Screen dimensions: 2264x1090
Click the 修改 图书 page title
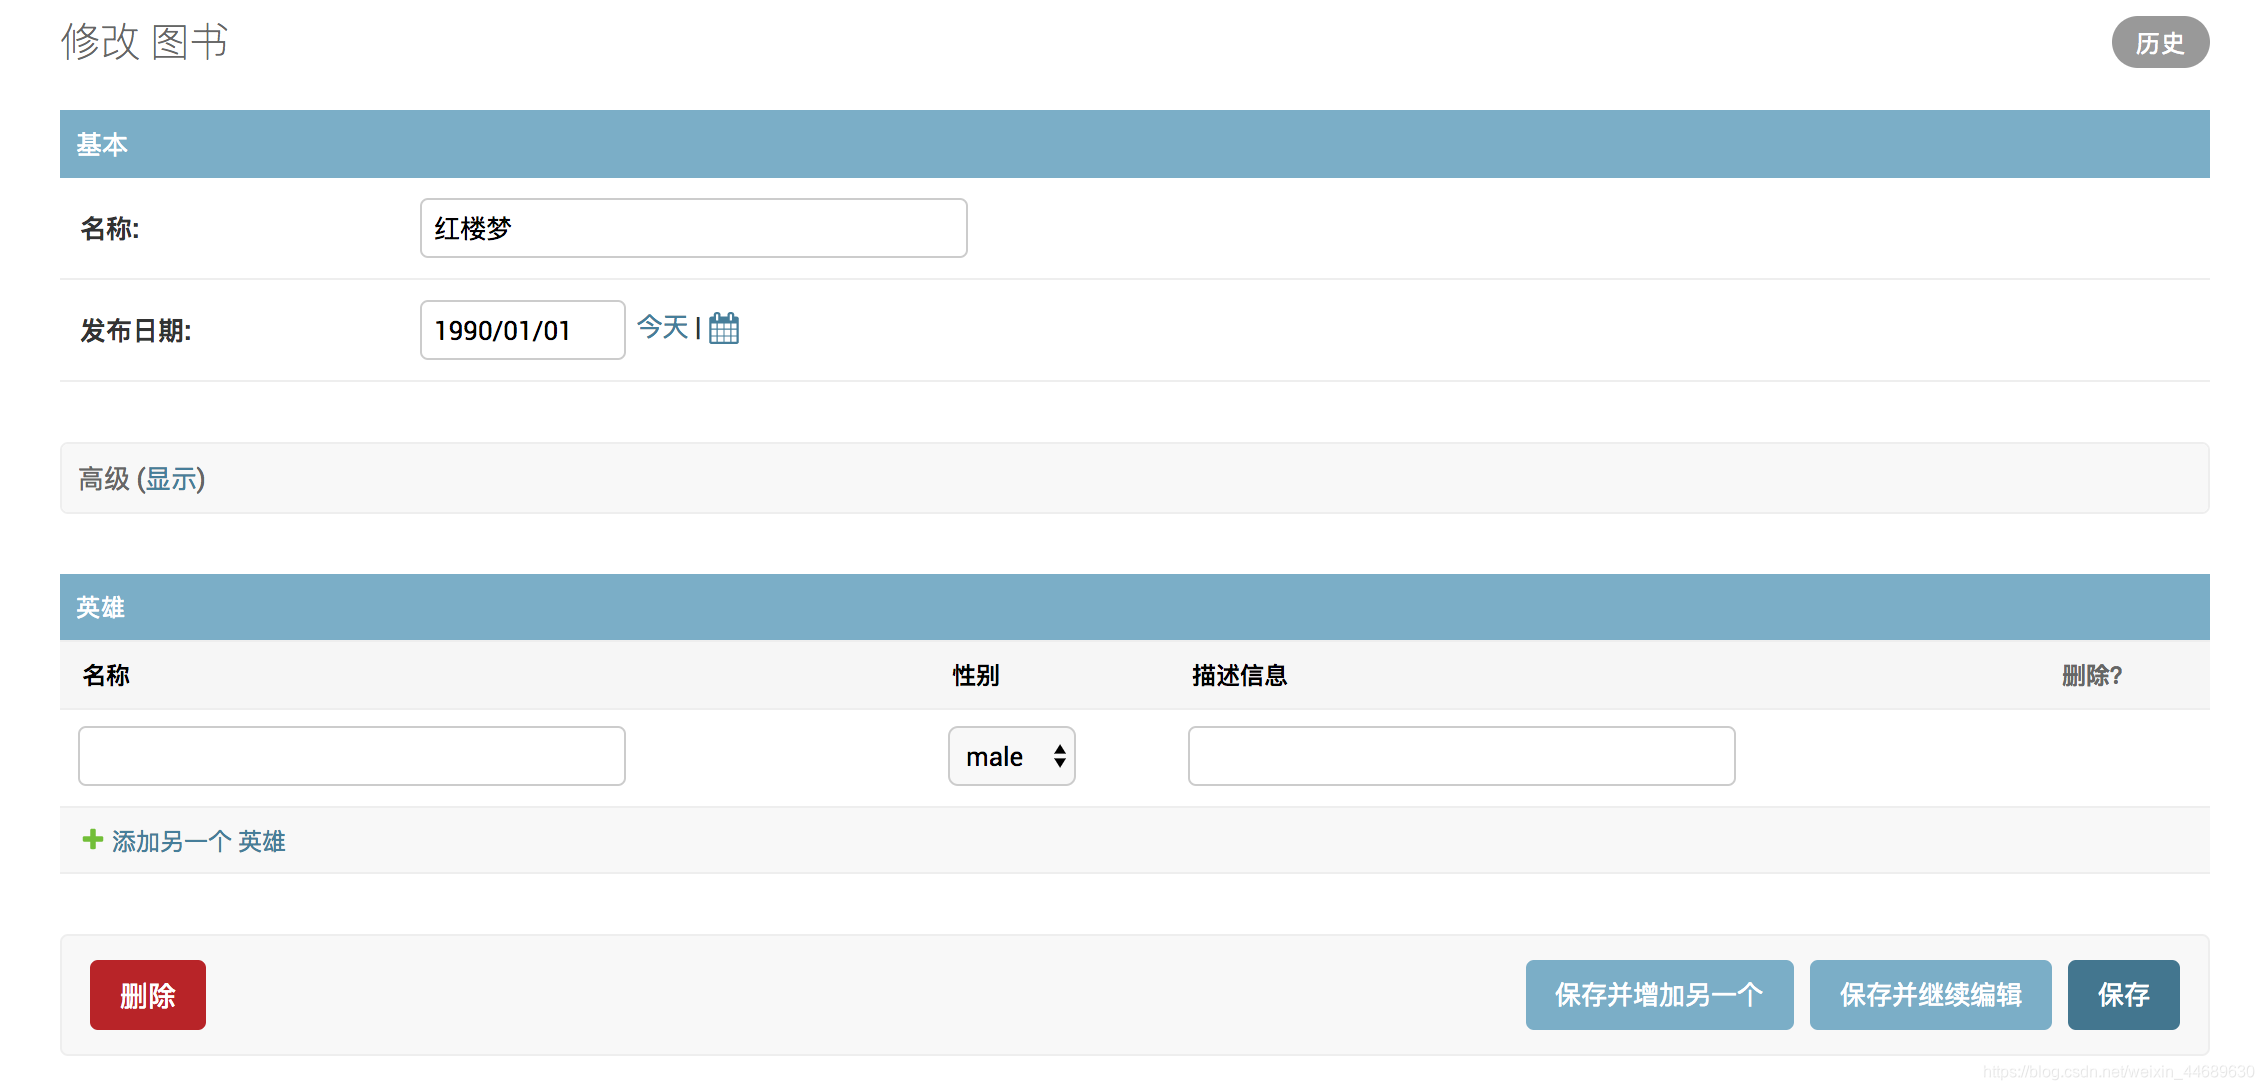(145, 42)
